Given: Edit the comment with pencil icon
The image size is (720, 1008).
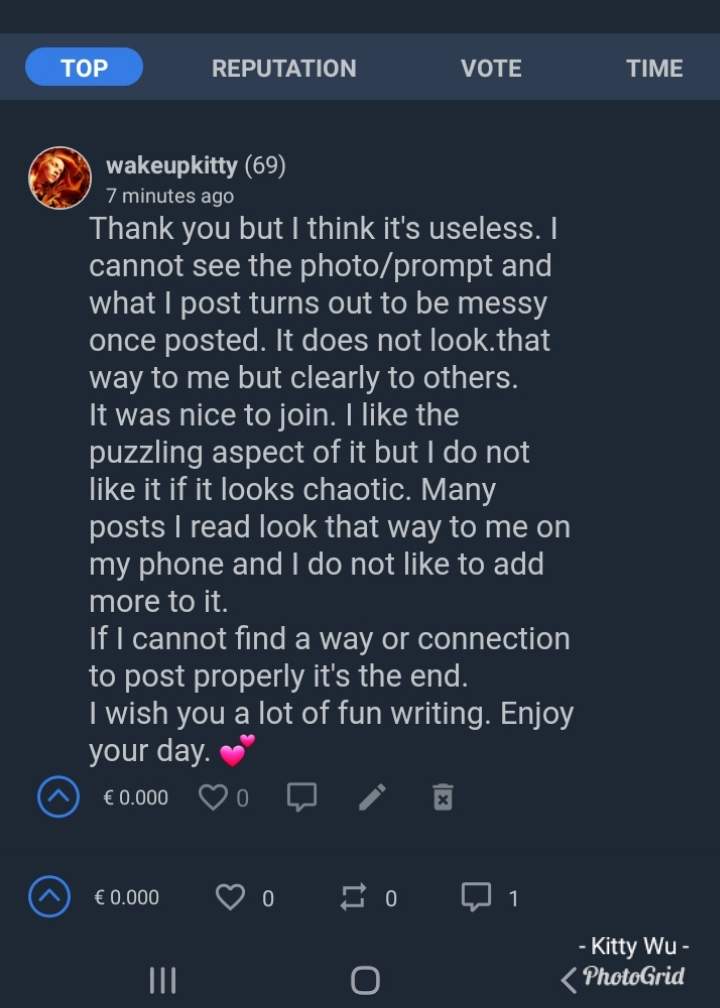Looking at the screenshot, I should [x=372, y=796].
